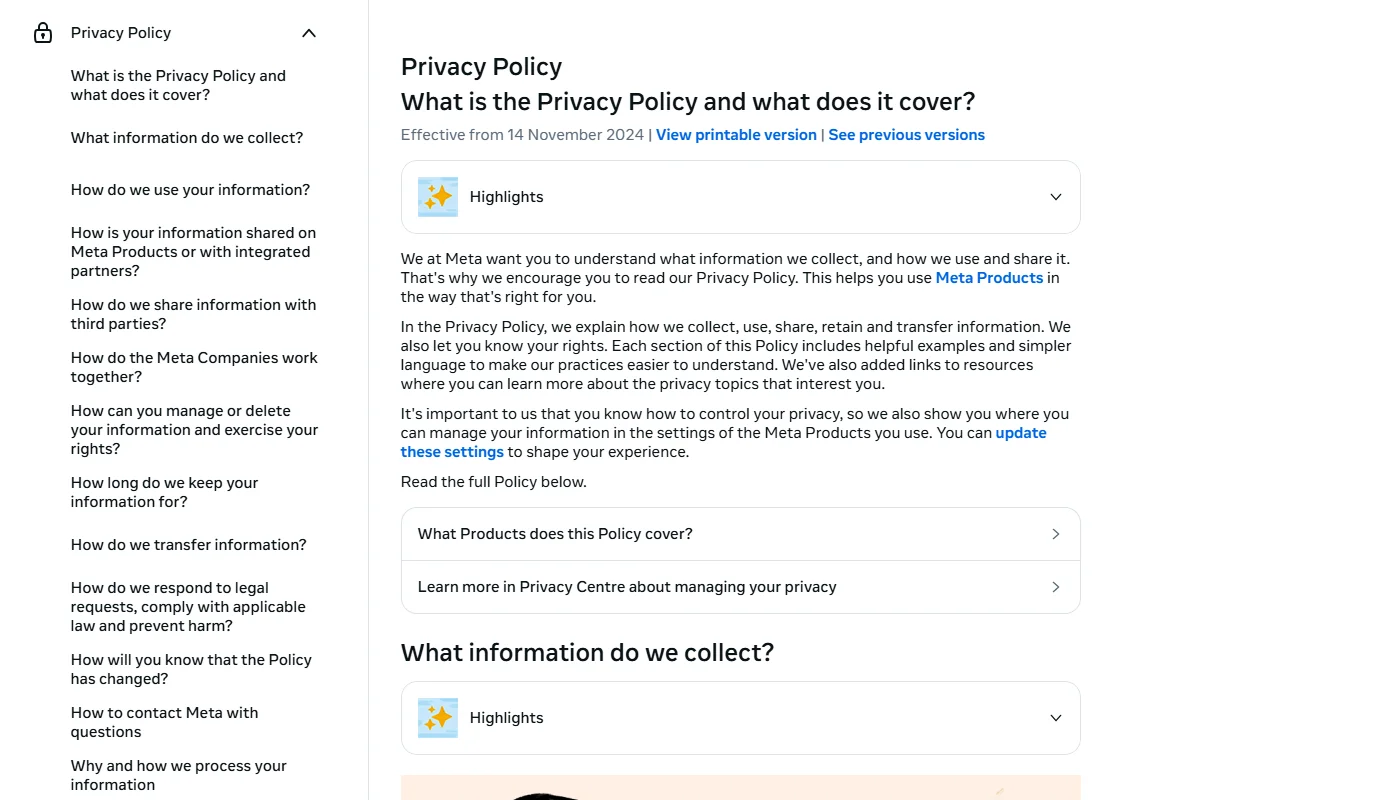Click the sparkle icon on the first Highlights card
The height and width of the screenshot is (800, 1400).
tap(437, 196)
